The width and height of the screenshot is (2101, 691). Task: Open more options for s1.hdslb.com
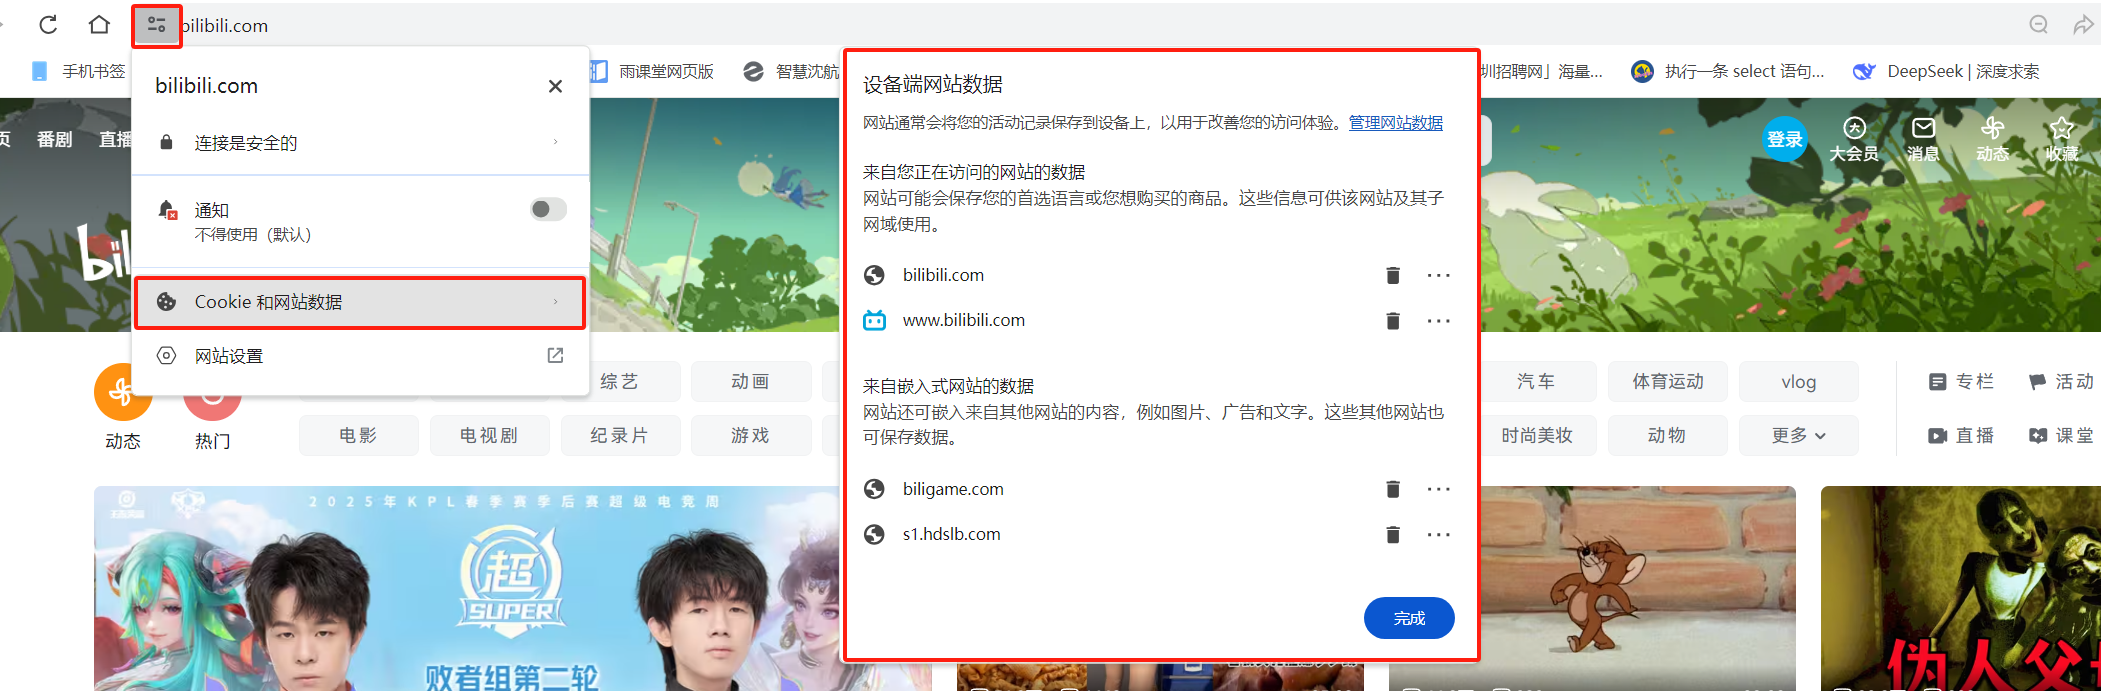pos(1438,534)
